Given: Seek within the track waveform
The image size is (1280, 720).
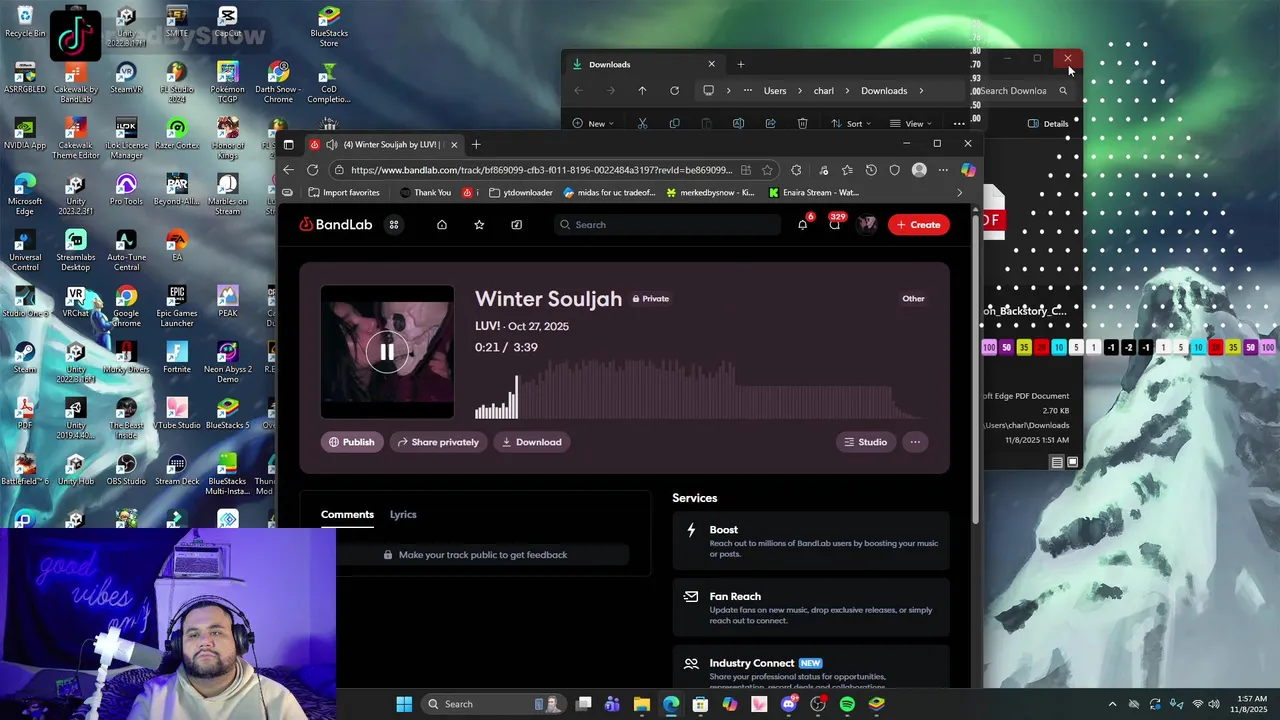Looking at the screenshot, I should (x=700, y=390).
